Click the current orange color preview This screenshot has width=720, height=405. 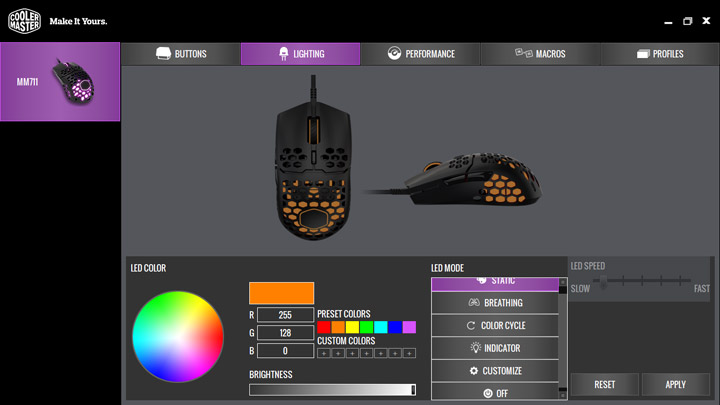coord(281,293)
